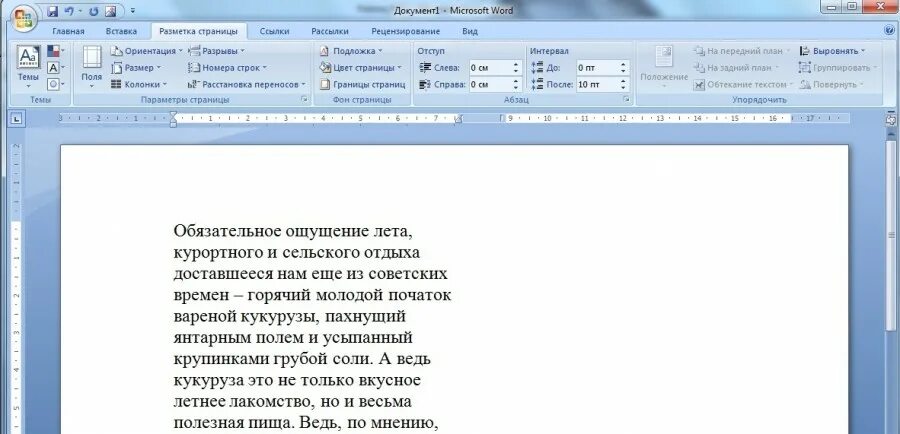Image resolution: width=900 pixels, height=434 pixels.
Task: Open Расстановка переносов dropdown
Action: (247, 84)
